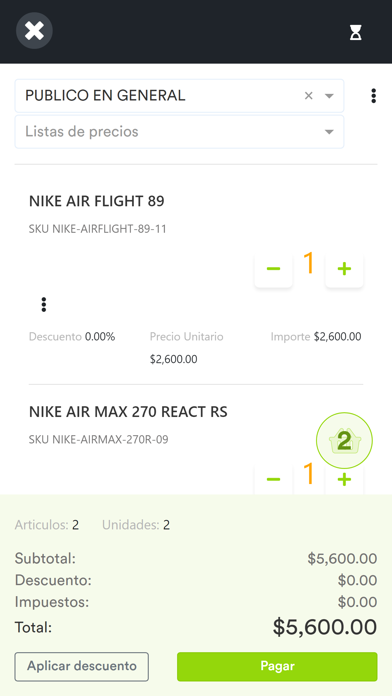Decrease quantity of Nike Air Flight 89
392x696 pixels.
click(x=273, y=269)
